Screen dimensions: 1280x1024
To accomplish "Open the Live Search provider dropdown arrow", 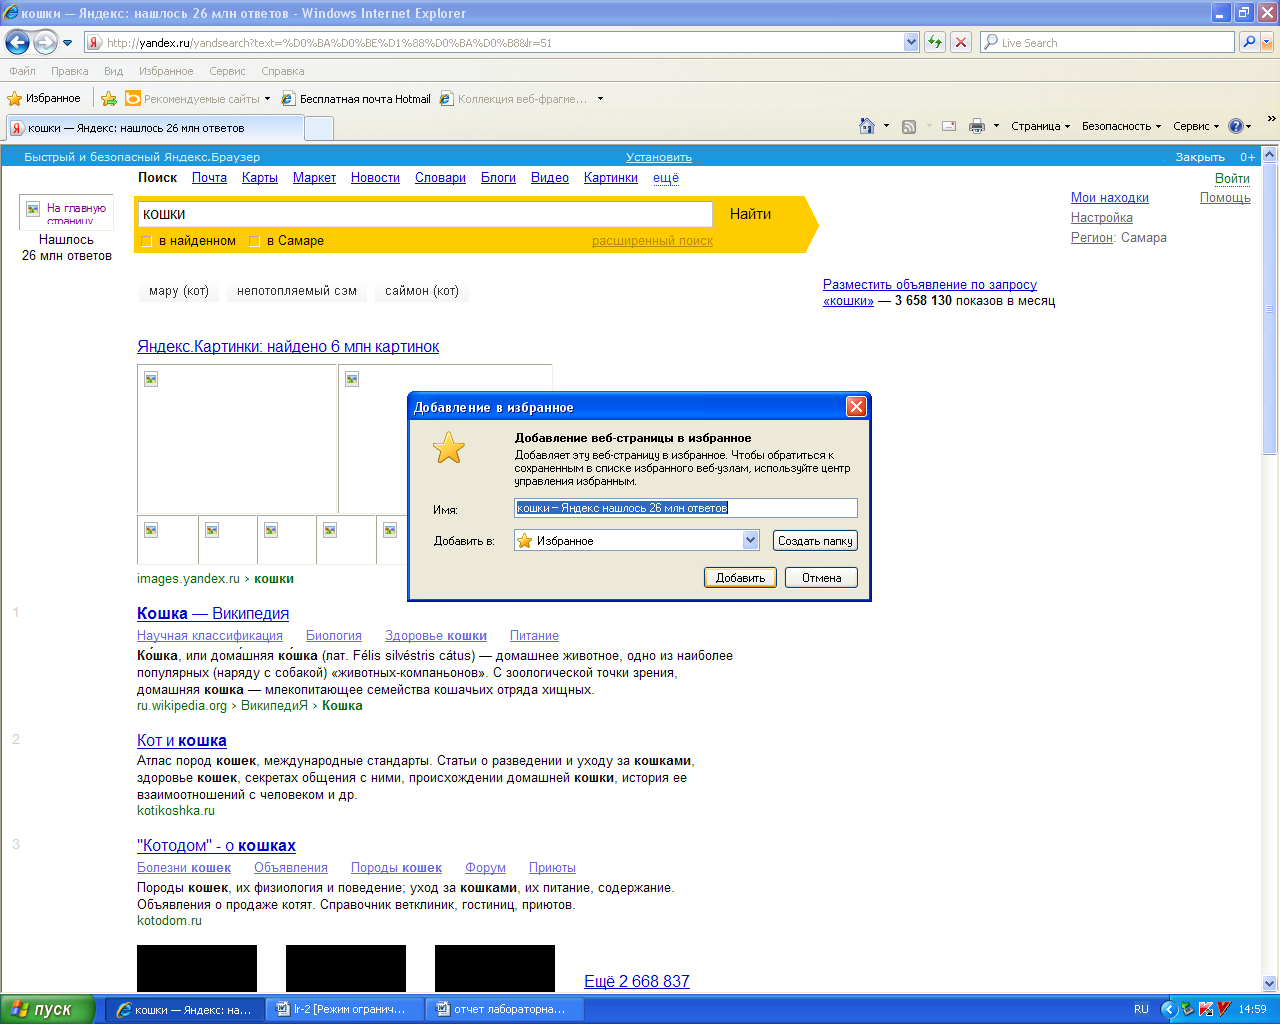I will [x=1268, y=42].
